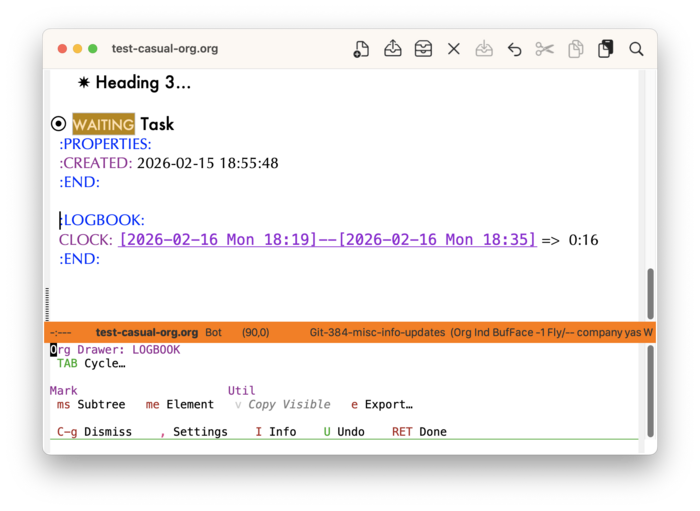Click the New File toolbar icon
Viewport: 700px width, 511px height.
coord(362,49)
